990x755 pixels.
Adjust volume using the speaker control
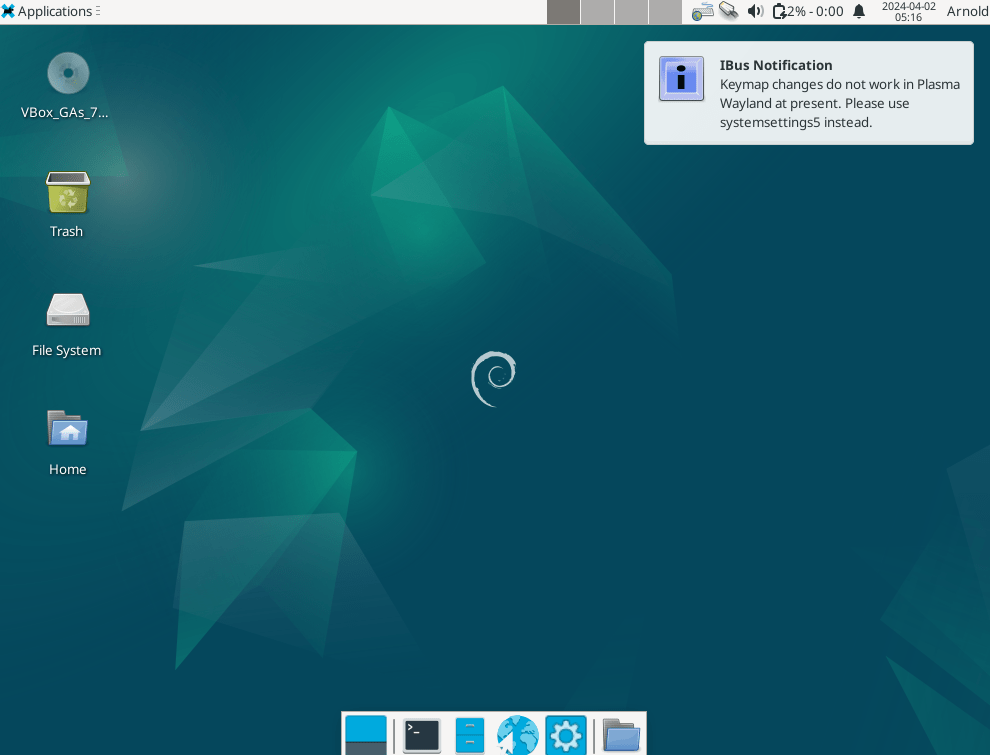[754, 11]
